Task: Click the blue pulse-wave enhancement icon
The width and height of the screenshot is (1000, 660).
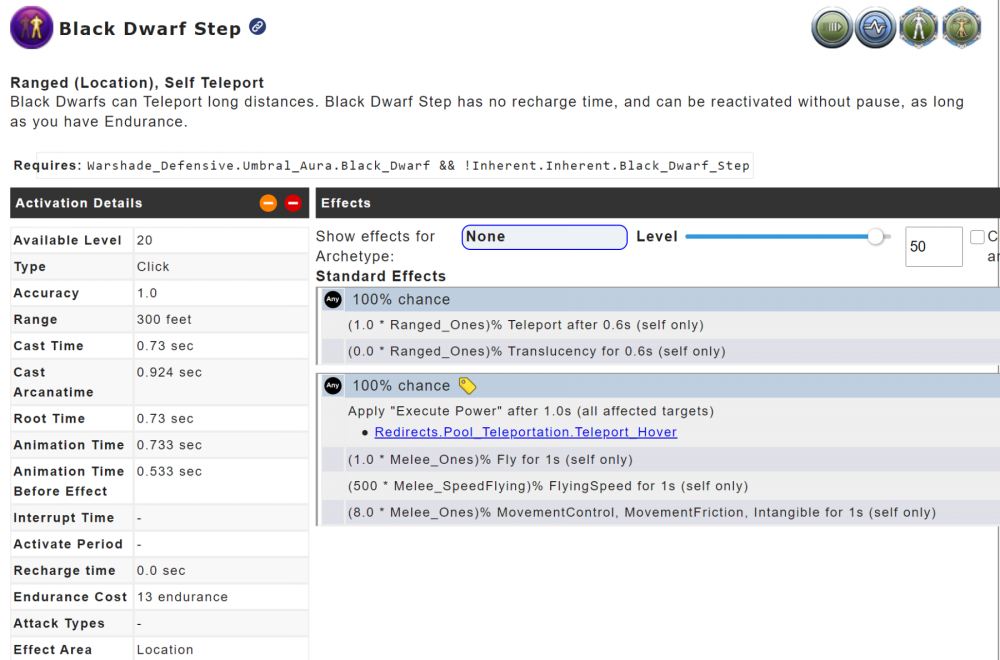Action: [875, 27]
